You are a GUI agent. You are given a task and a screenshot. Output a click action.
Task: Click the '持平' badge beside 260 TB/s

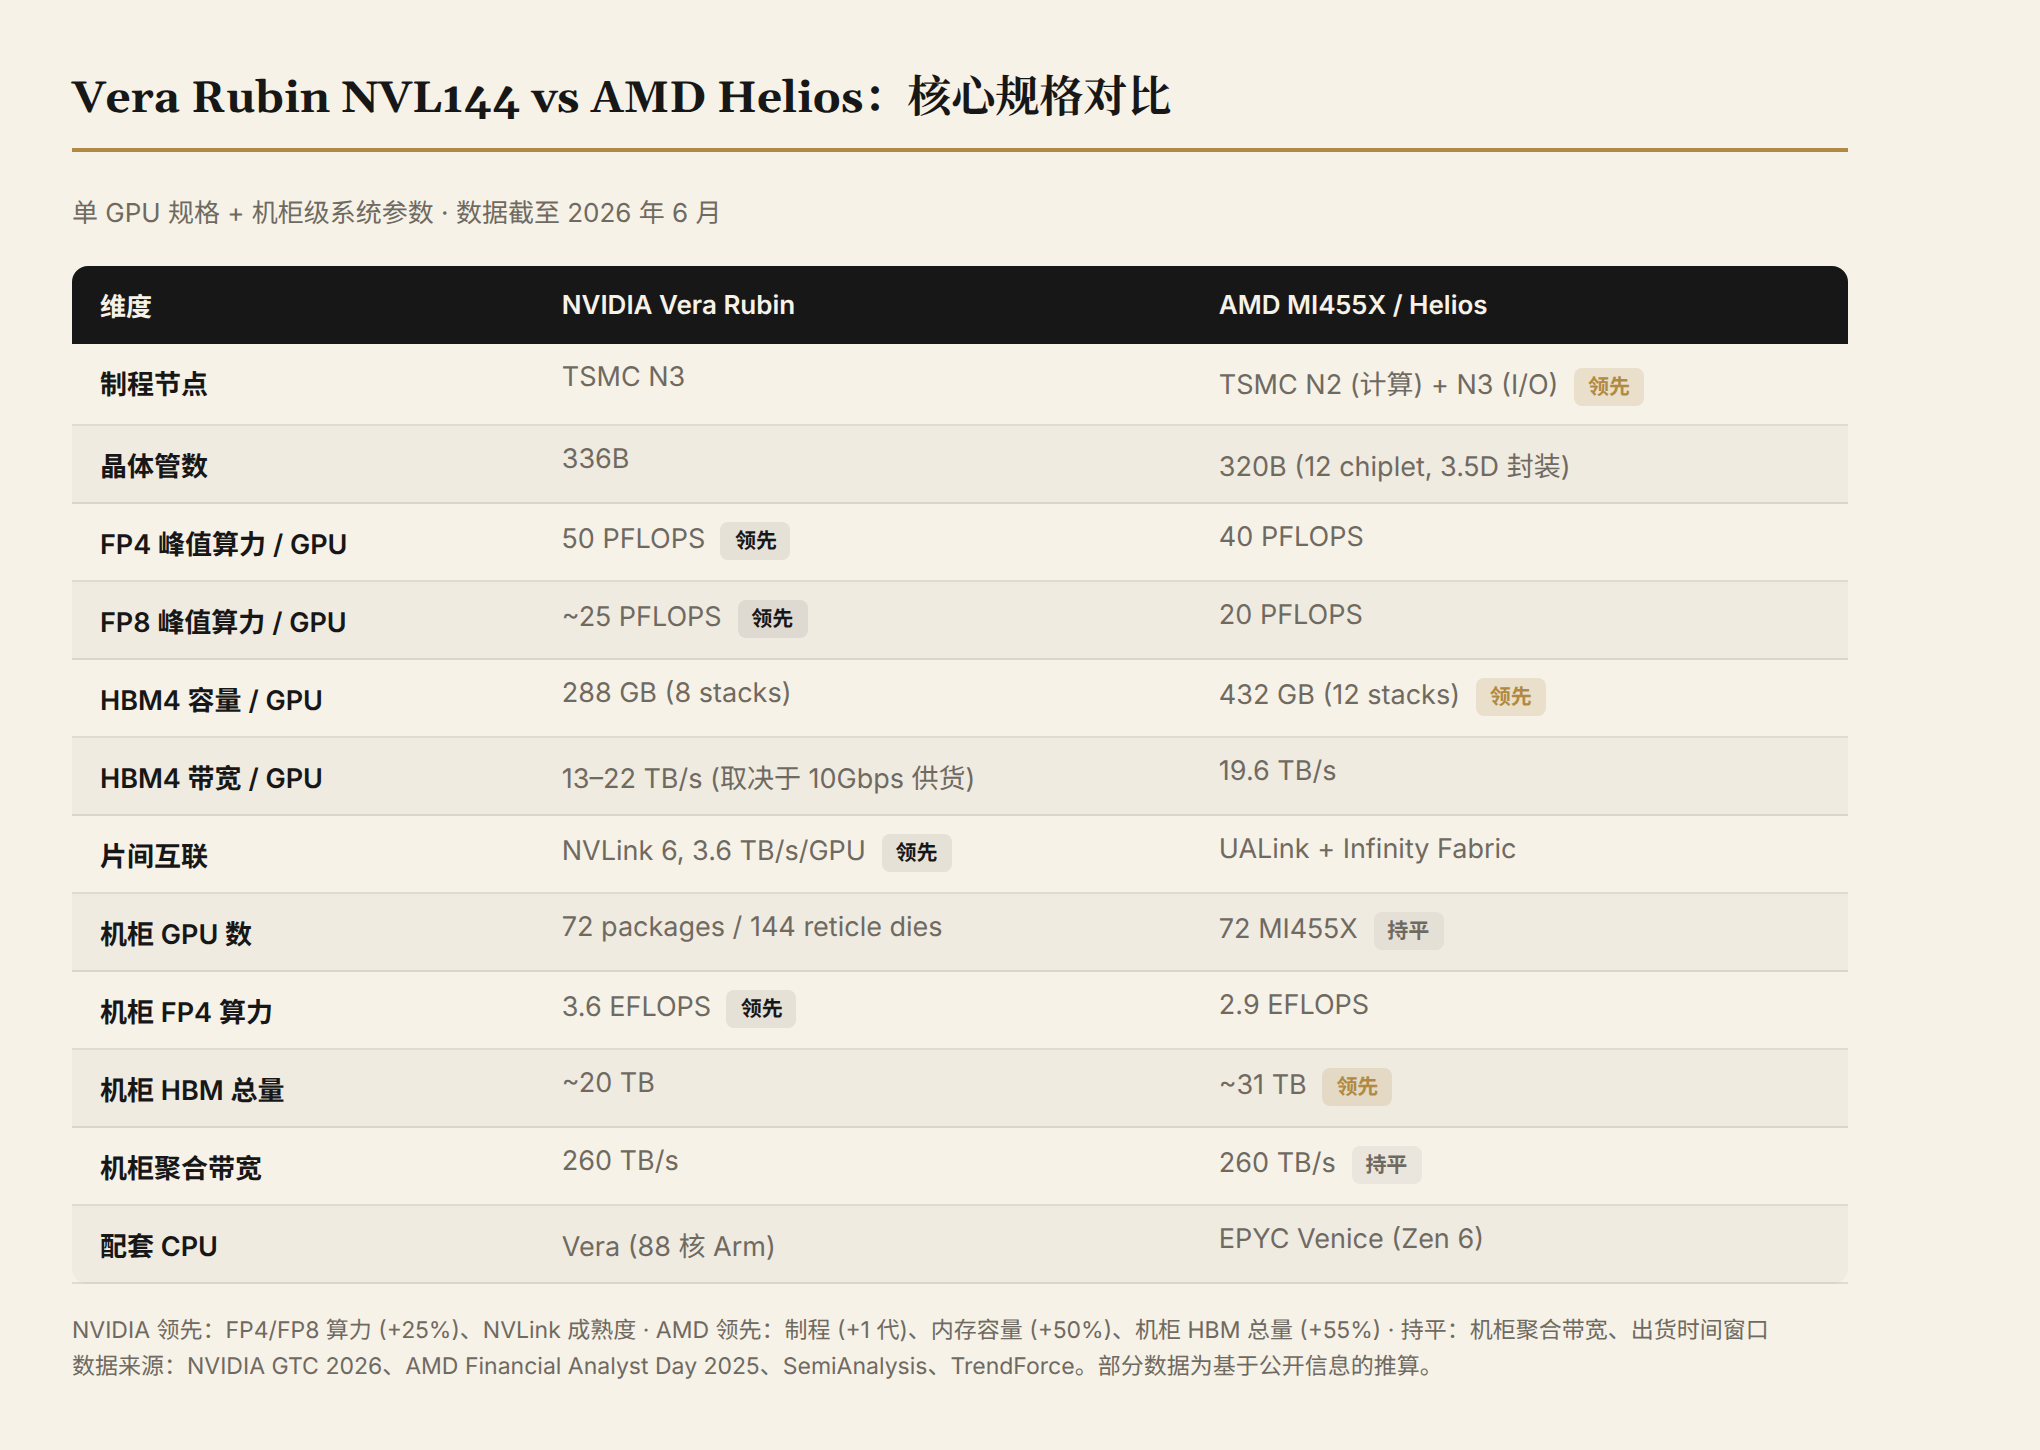(1386, 1164)
